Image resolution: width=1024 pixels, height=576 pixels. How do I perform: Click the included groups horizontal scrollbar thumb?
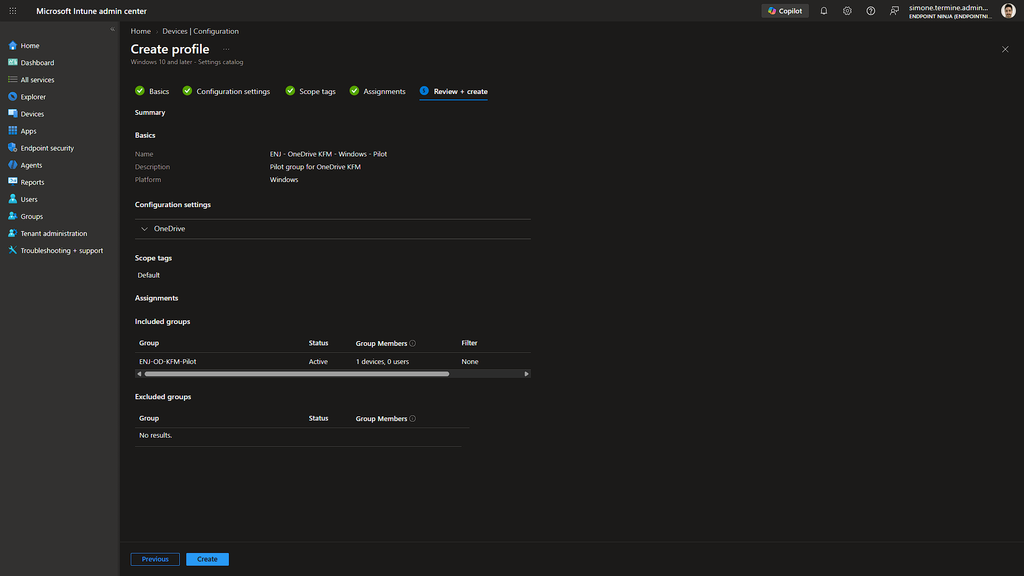tap(296, 374)
